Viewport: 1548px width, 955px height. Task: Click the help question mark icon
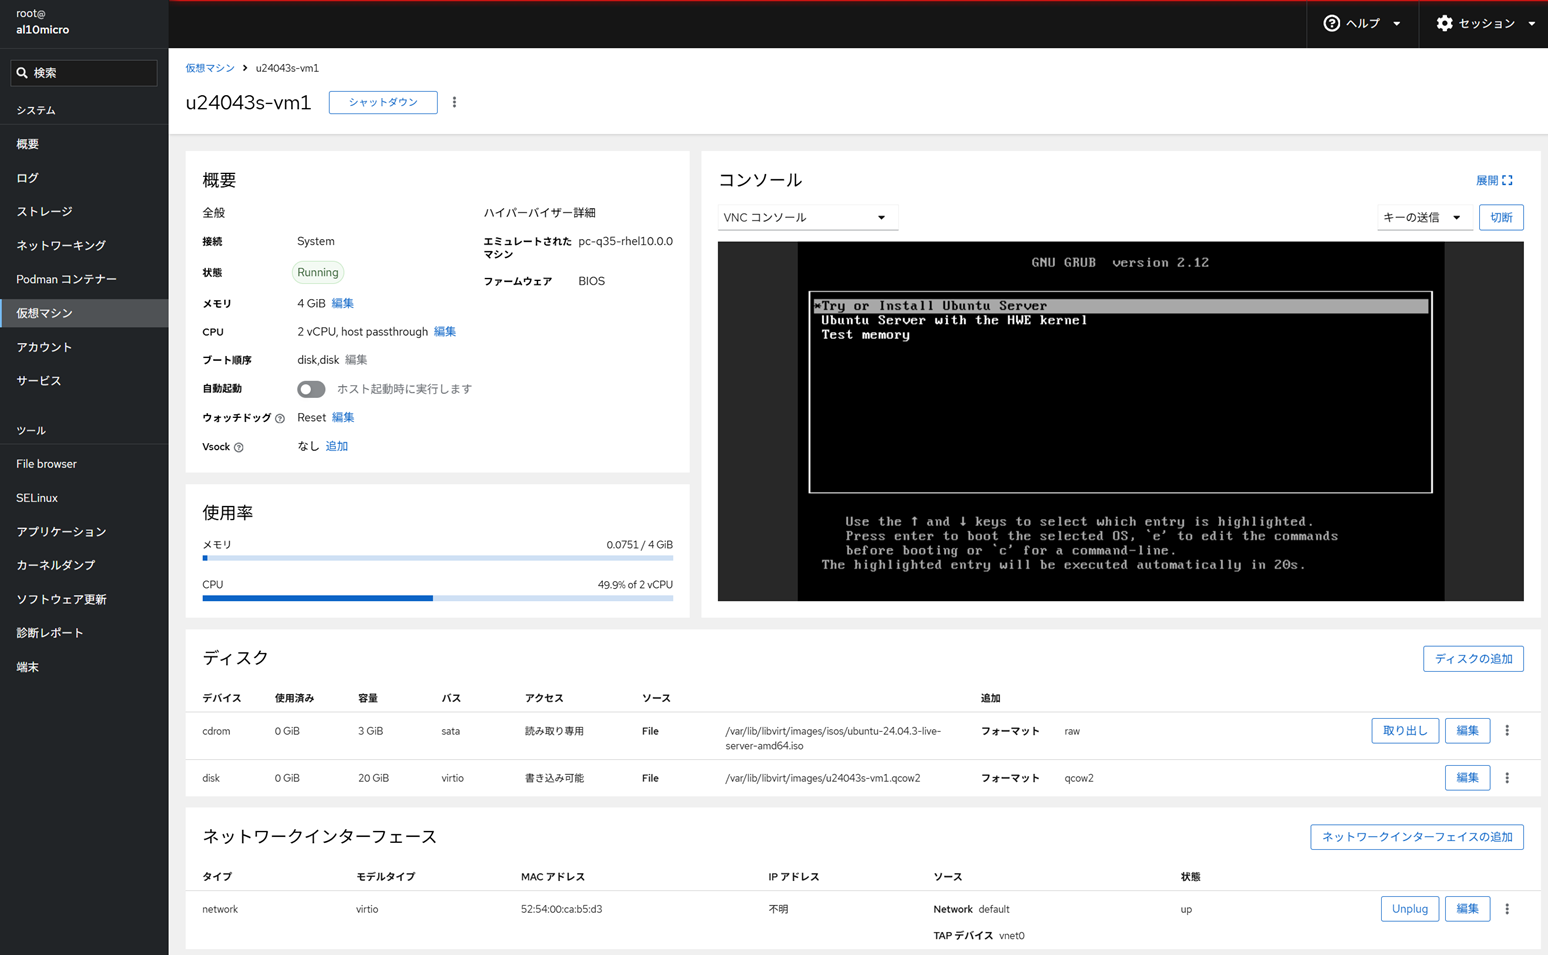point(1331,23)
